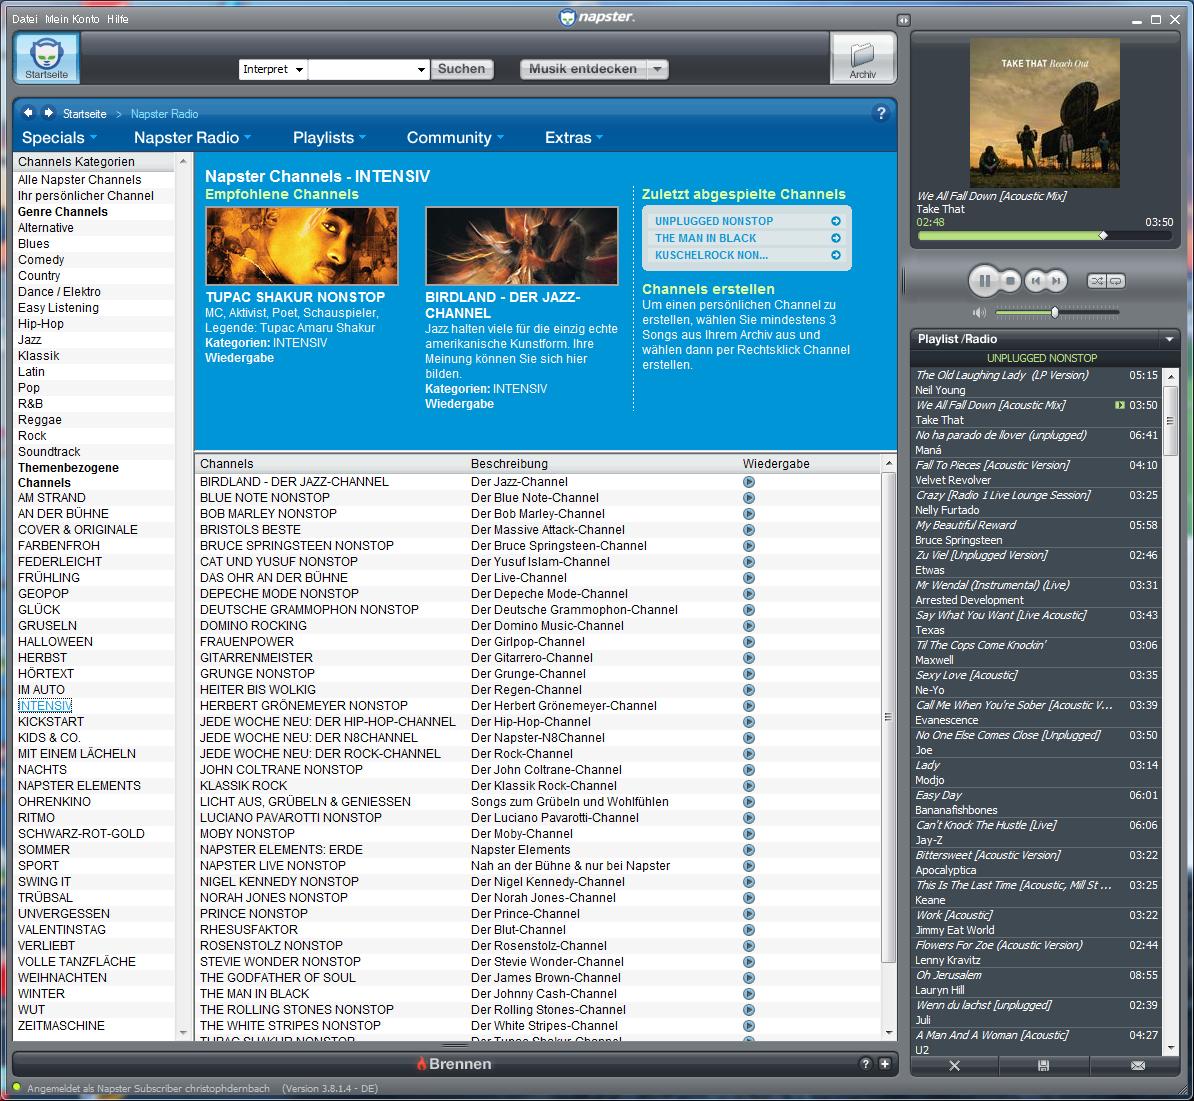Play the BLUE NOTE NONSTOP channel
Screen dimensions: 1194x1101
[749, 498]
